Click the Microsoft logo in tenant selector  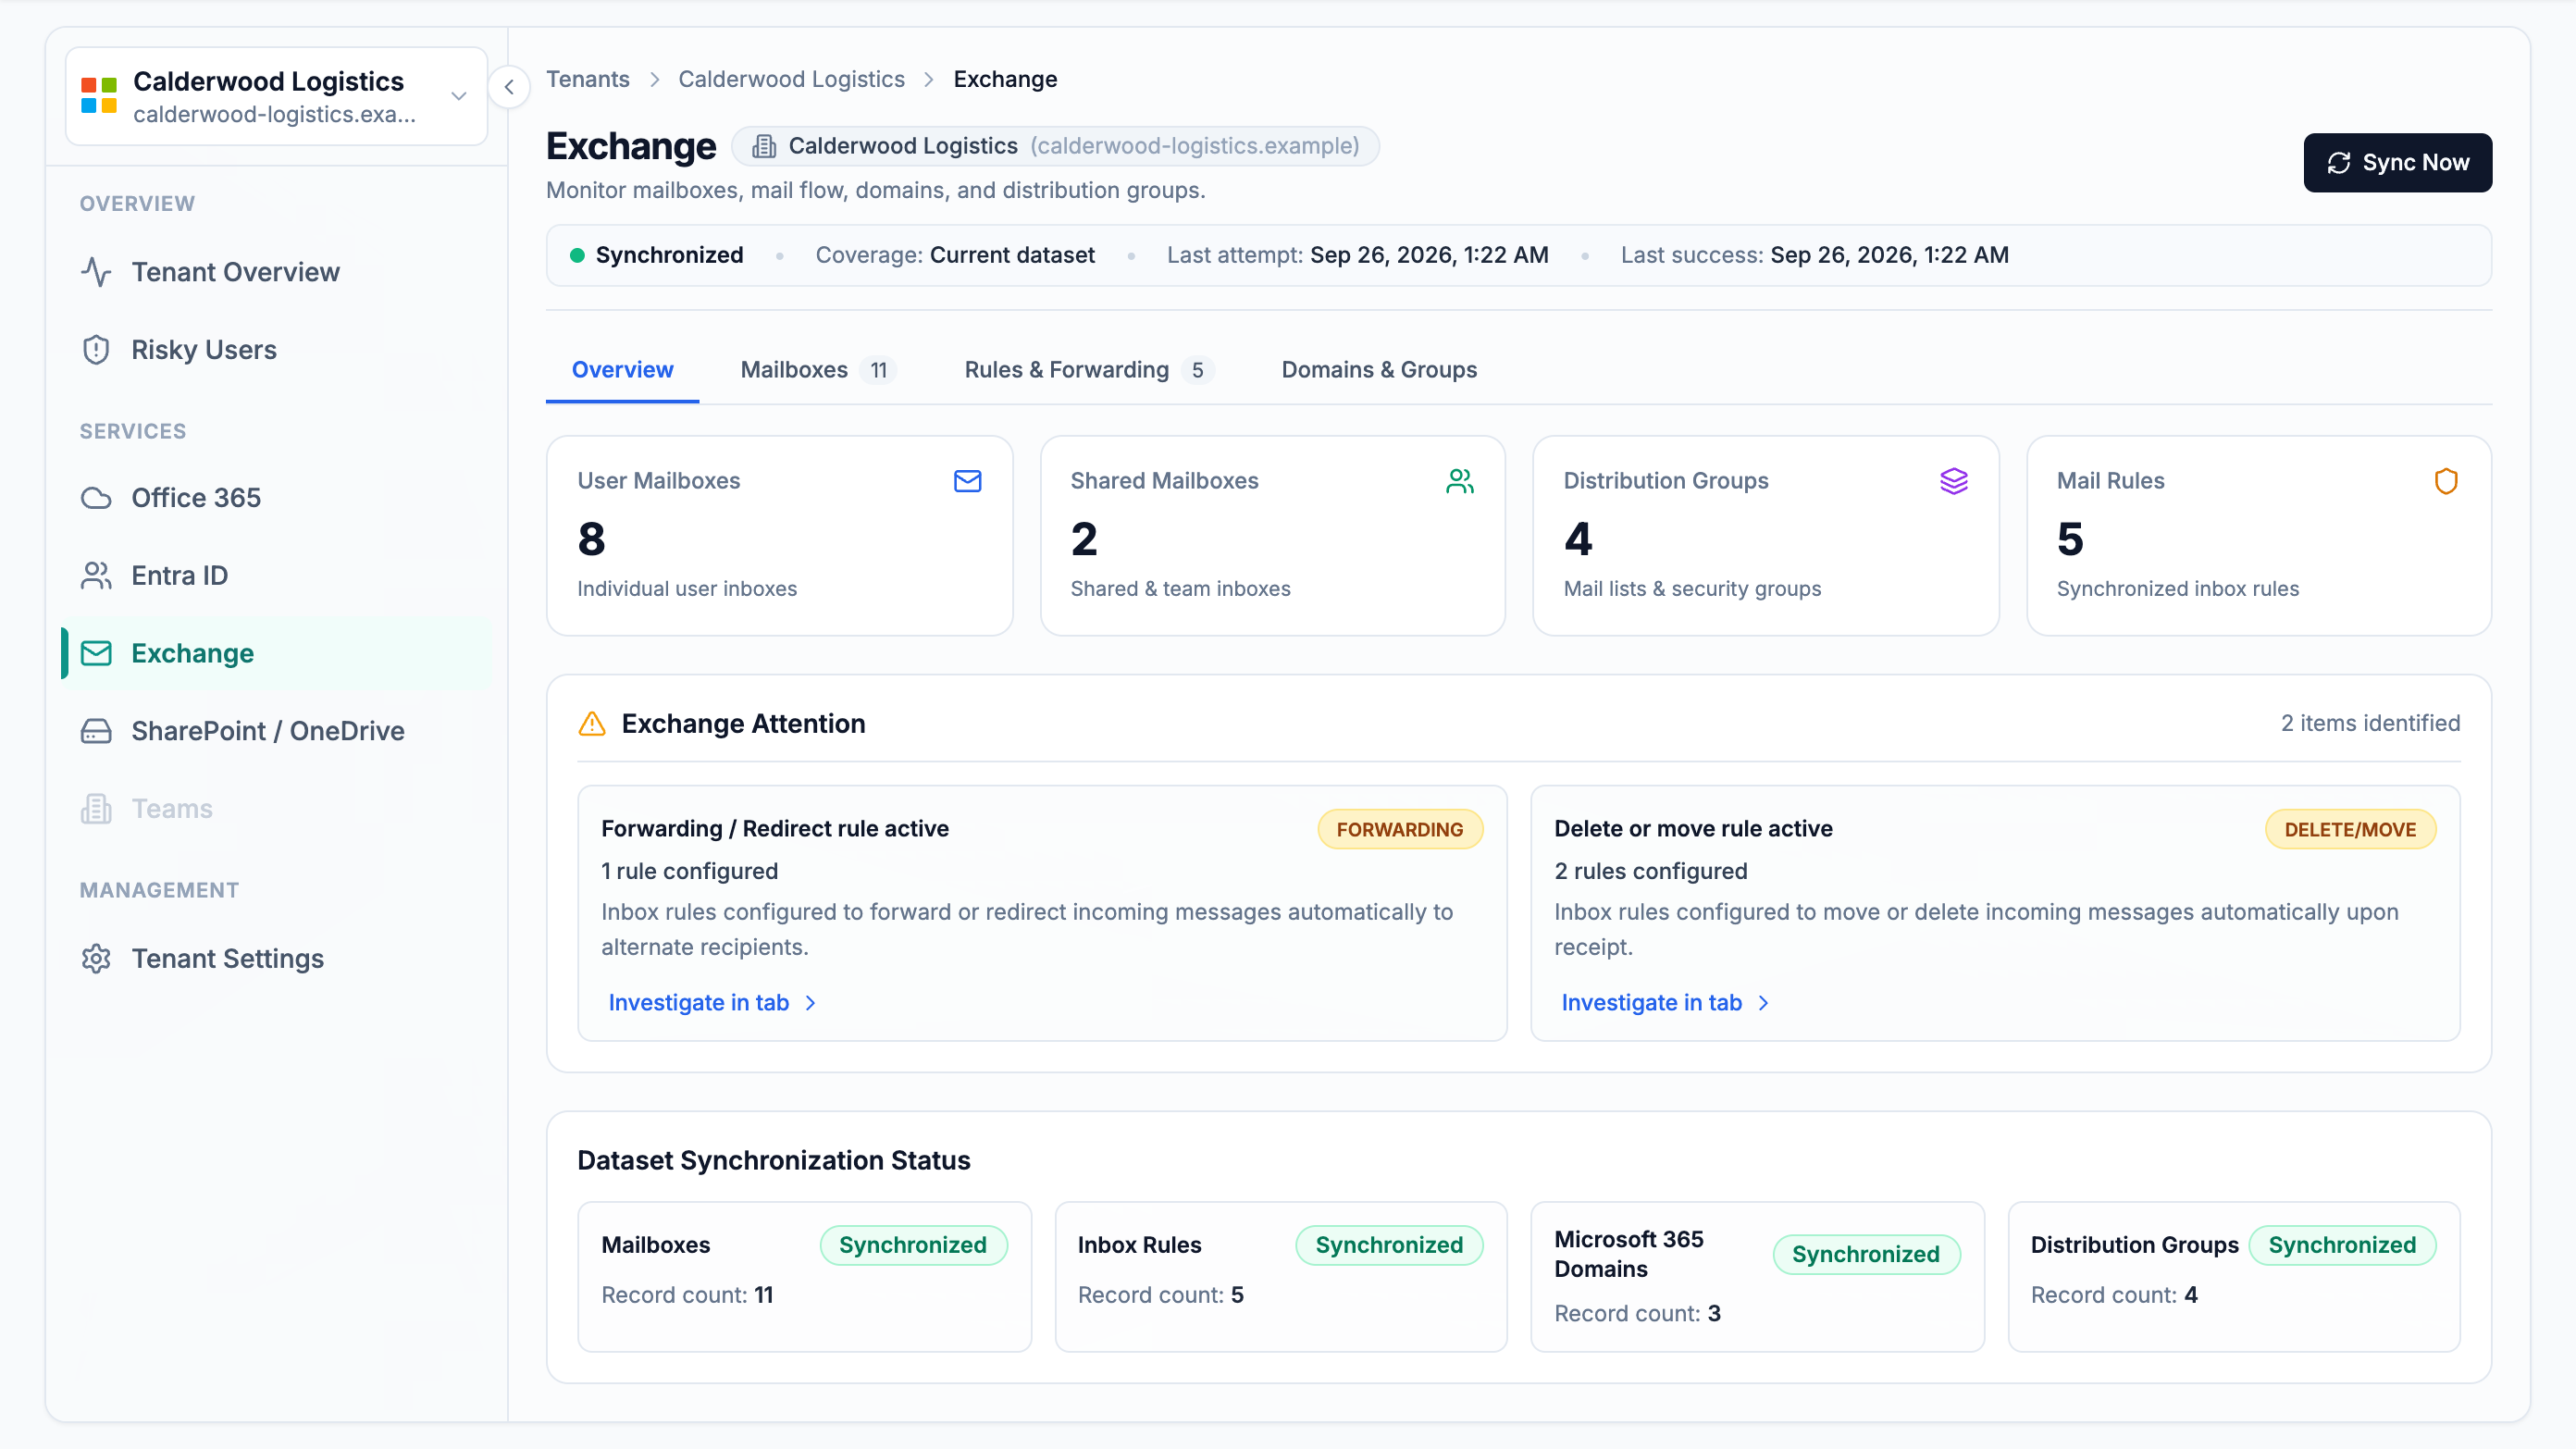click(99, 96)
